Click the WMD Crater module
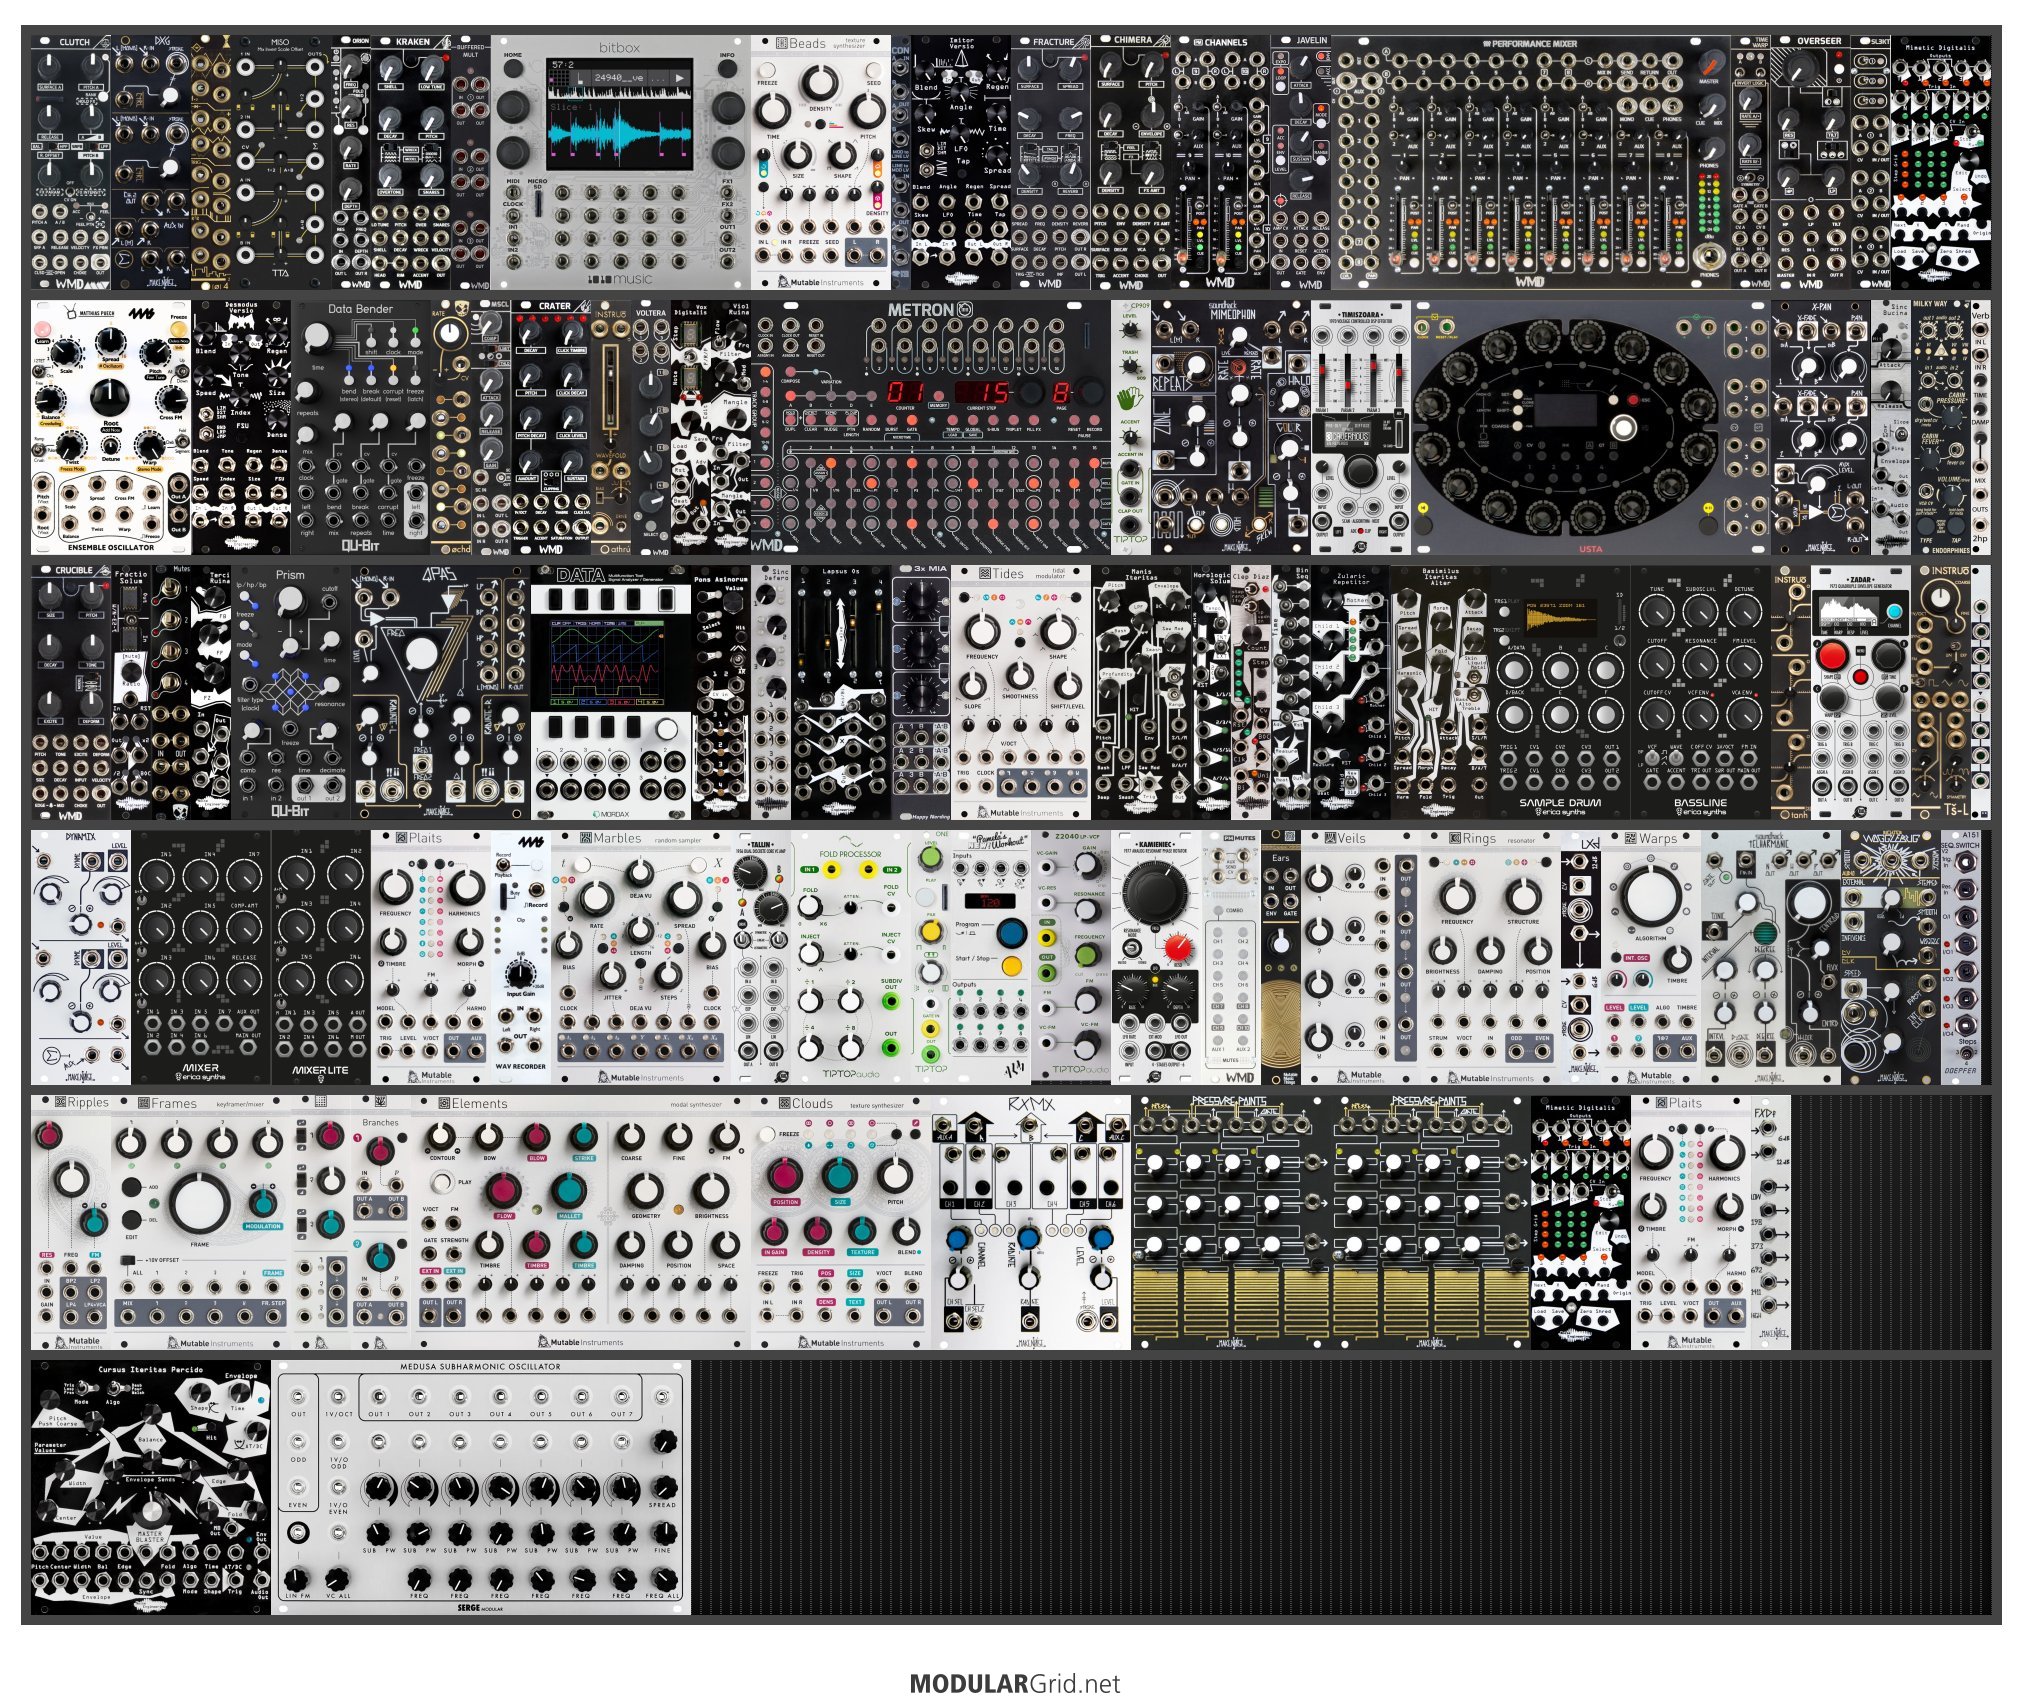 [x=551, y=427]
